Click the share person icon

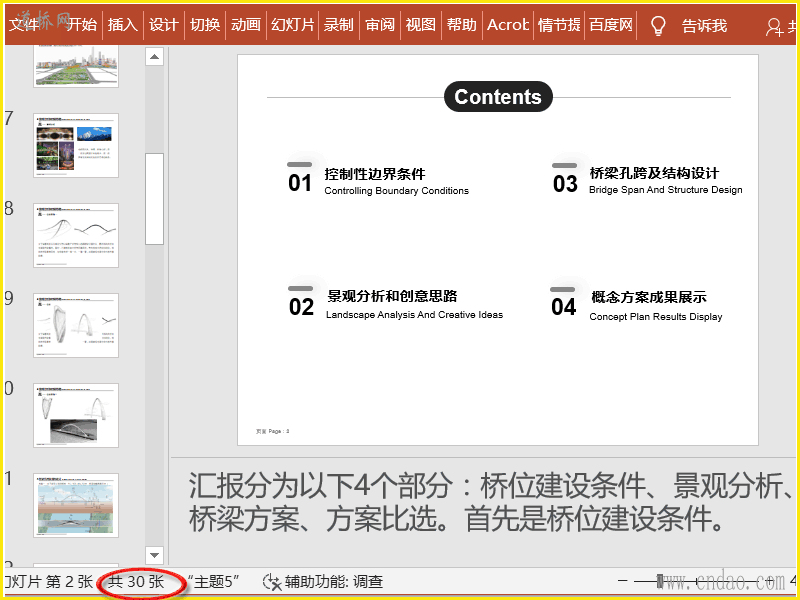coord(775,27)
